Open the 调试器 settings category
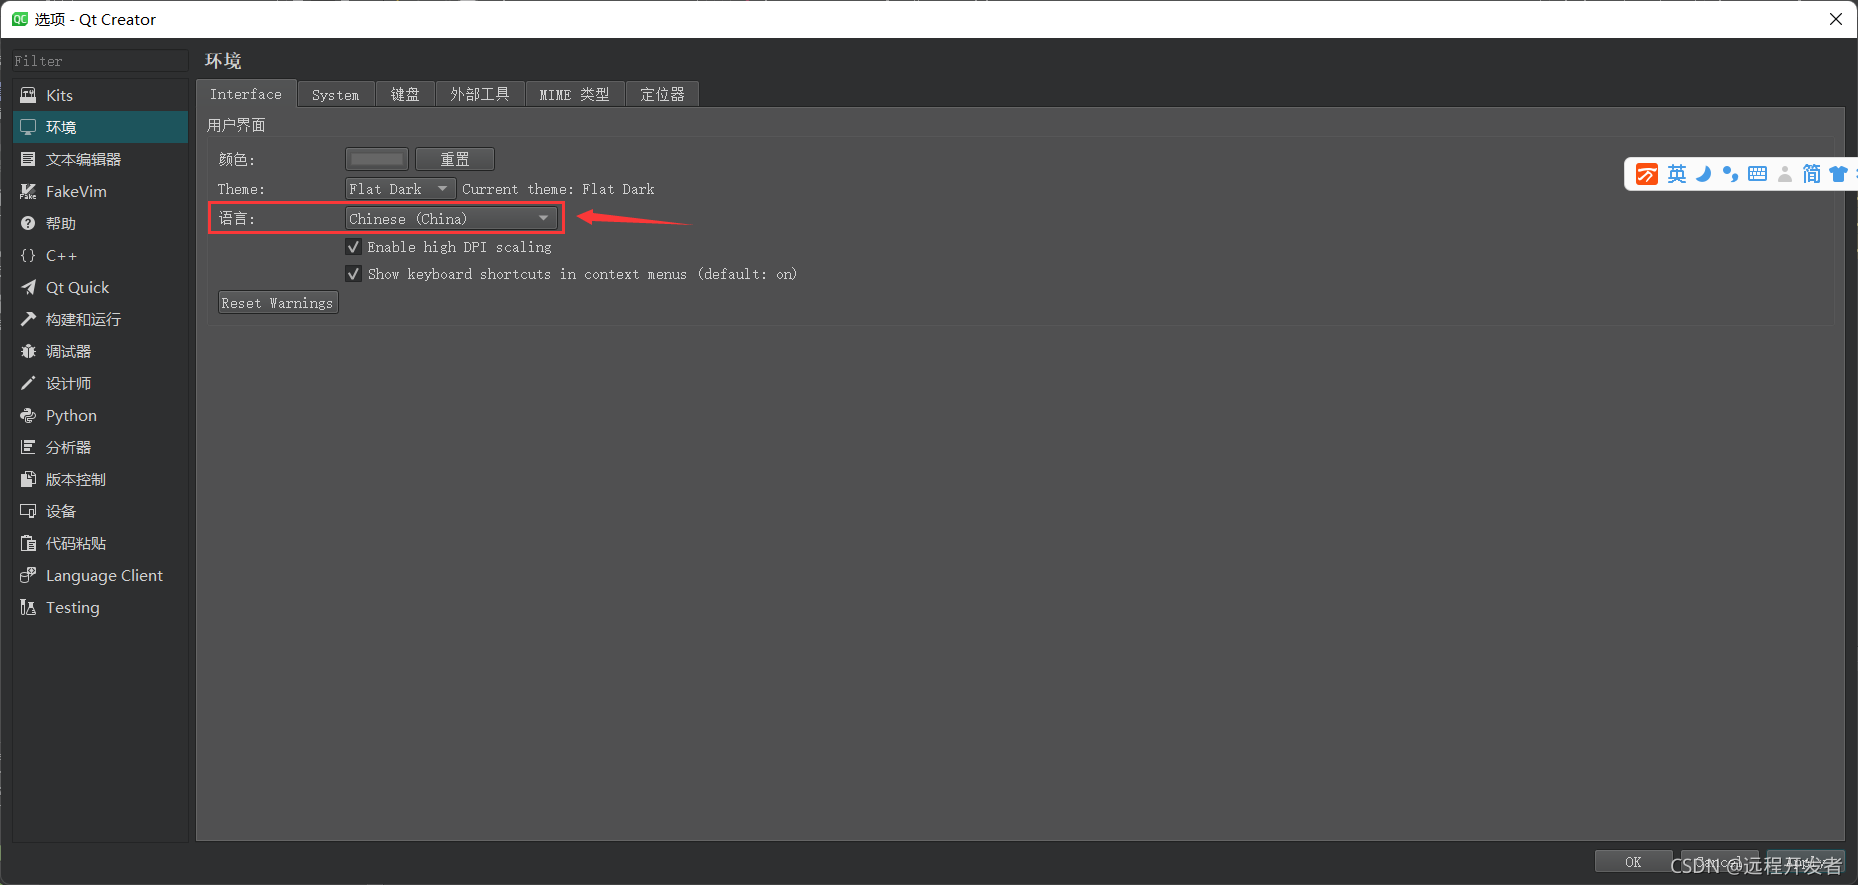1858x885 pixels. 100,351
